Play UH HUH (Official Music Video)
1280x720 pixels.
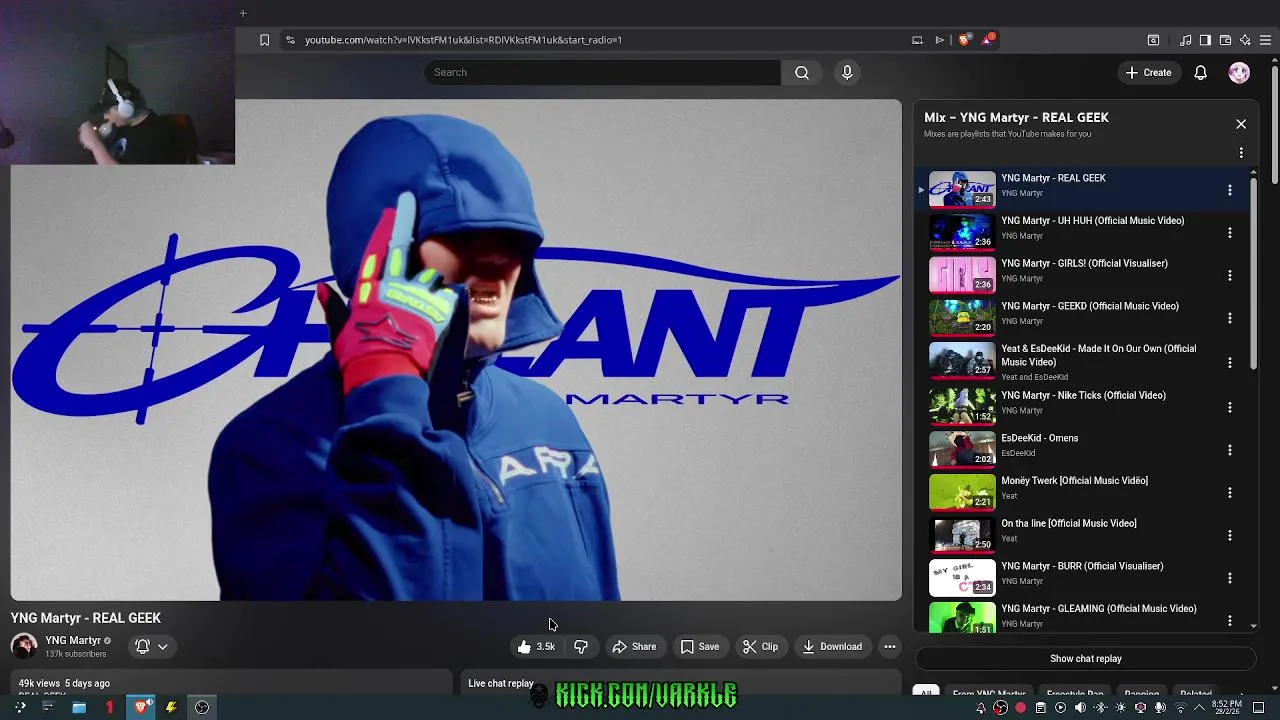click(x=1092, y=220)
